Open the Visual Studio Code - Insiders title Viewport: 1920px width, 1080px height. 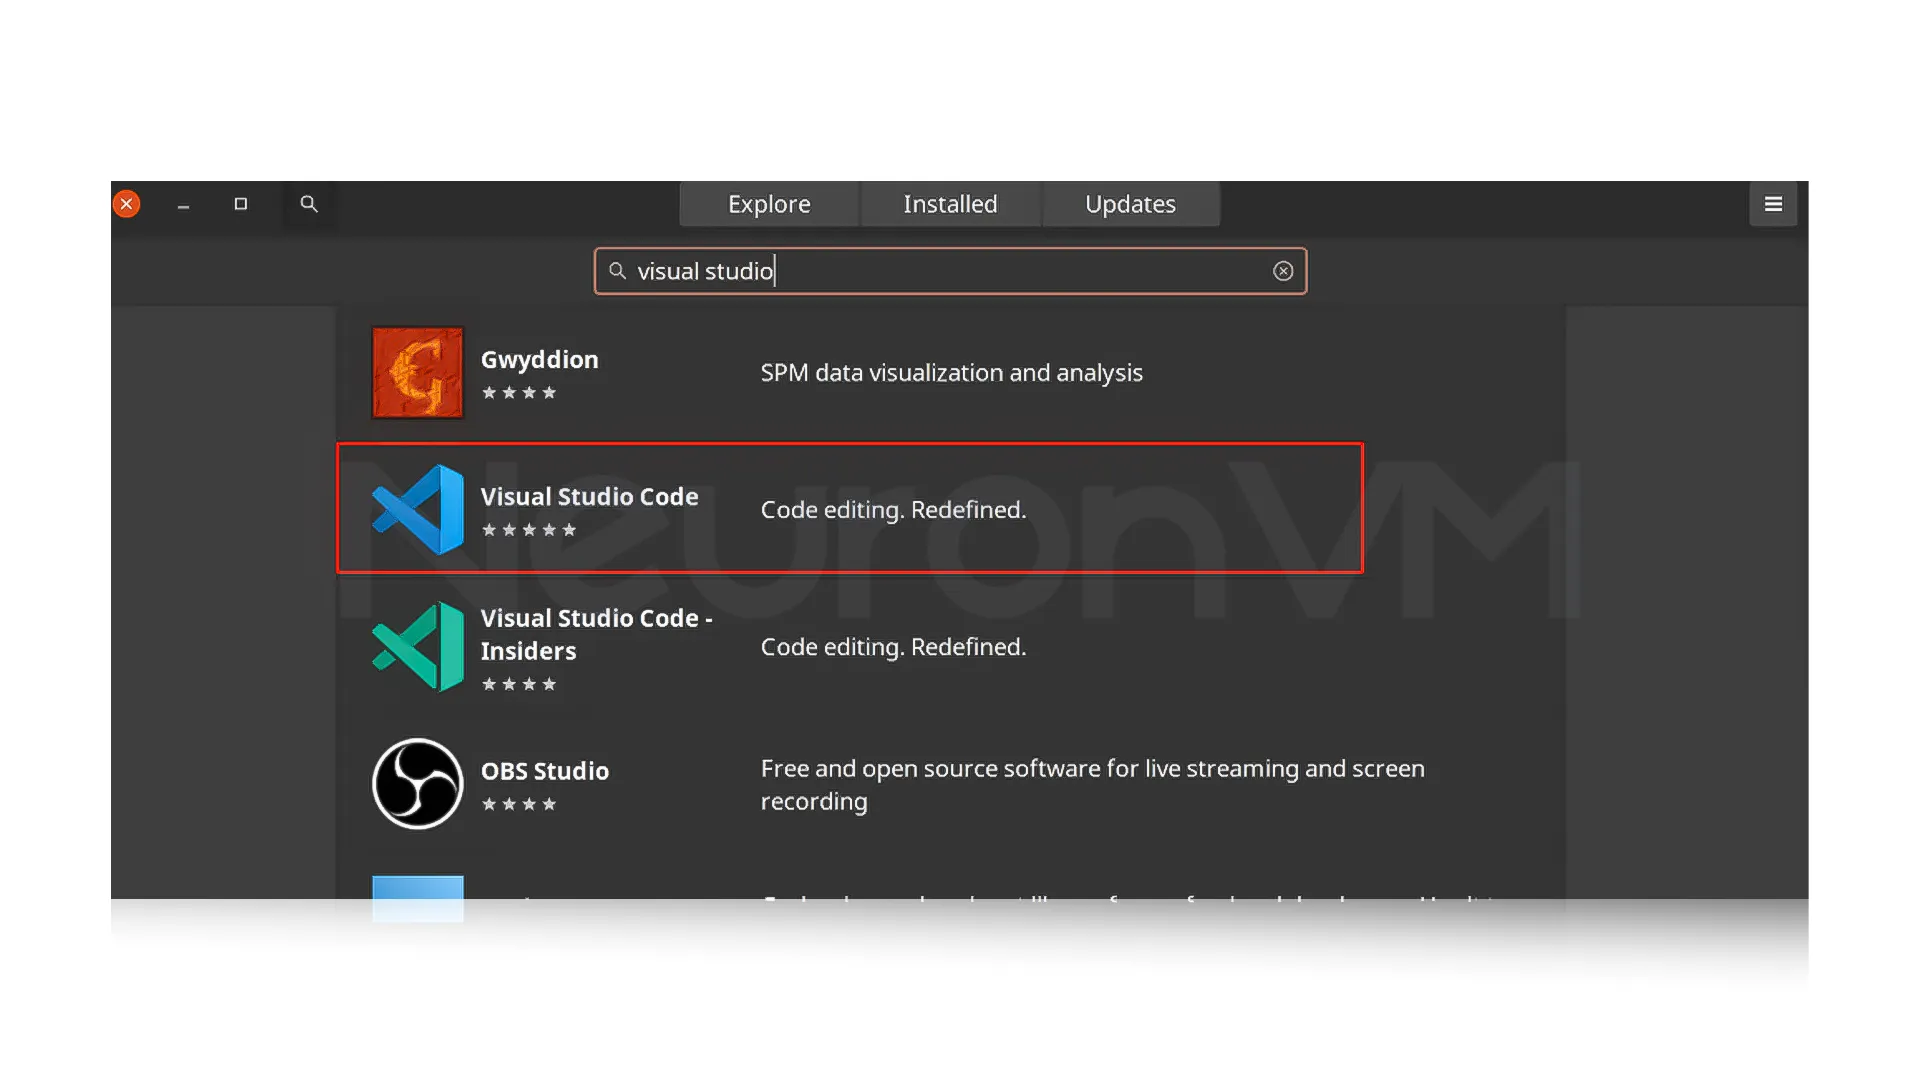coord(596,634)
